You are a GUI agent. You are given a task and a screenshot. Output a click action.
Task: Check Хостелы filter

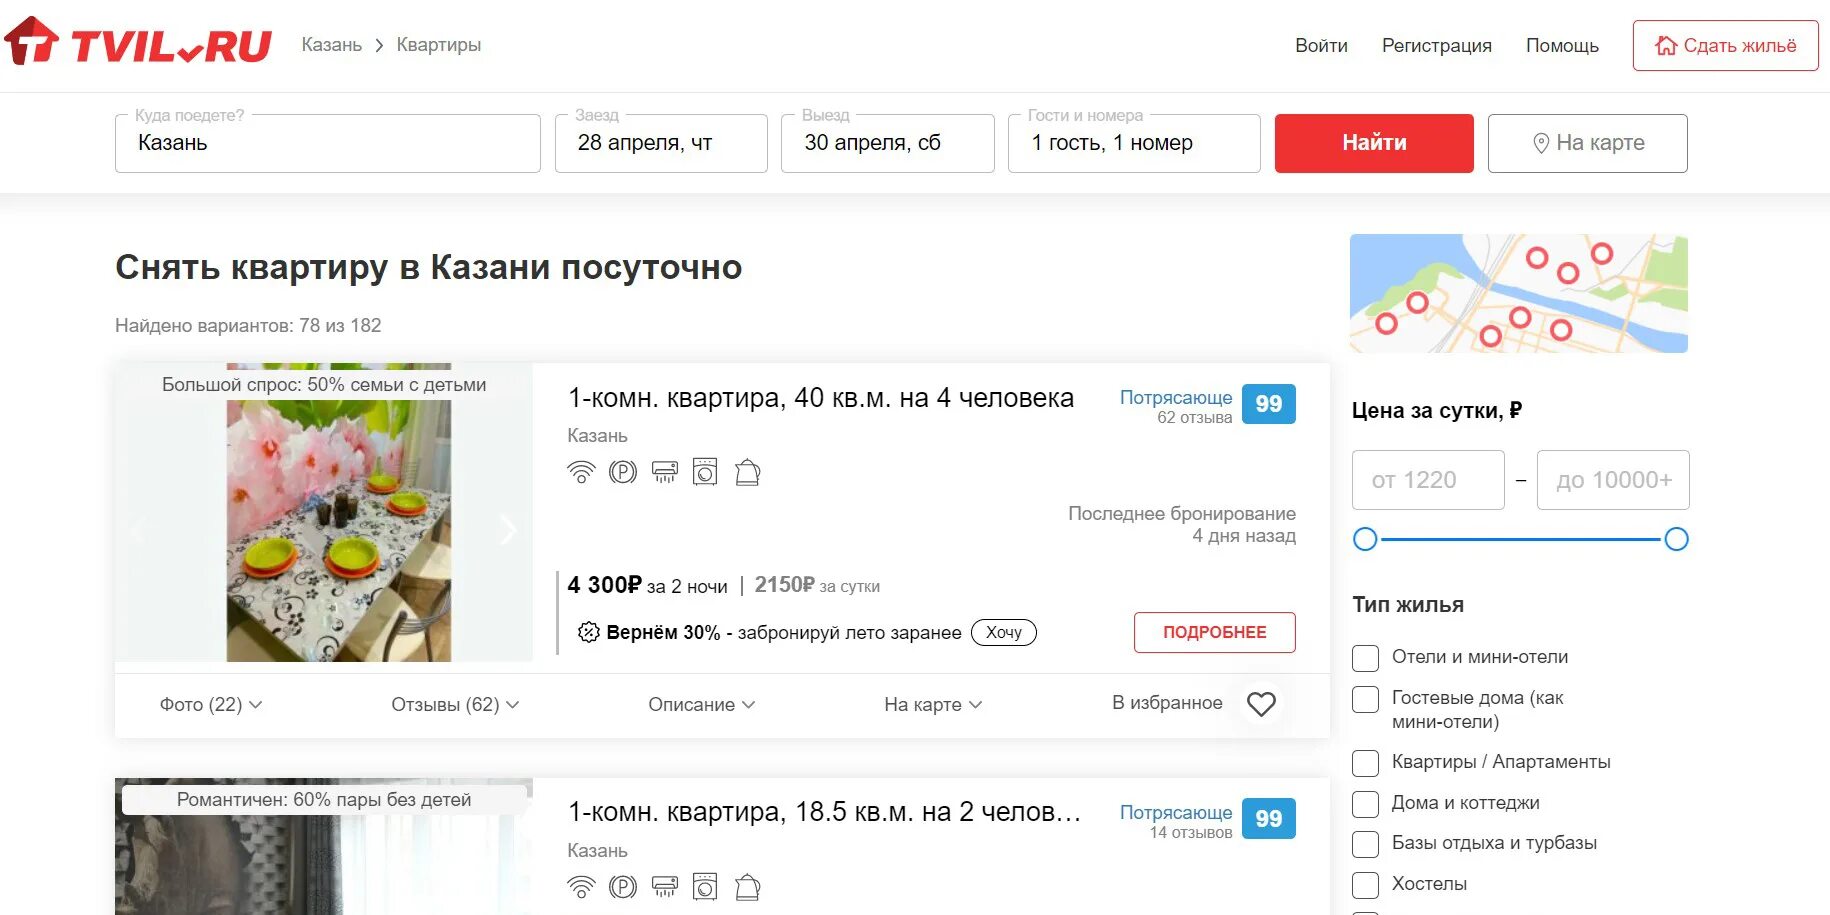(x=1365, y=885)
